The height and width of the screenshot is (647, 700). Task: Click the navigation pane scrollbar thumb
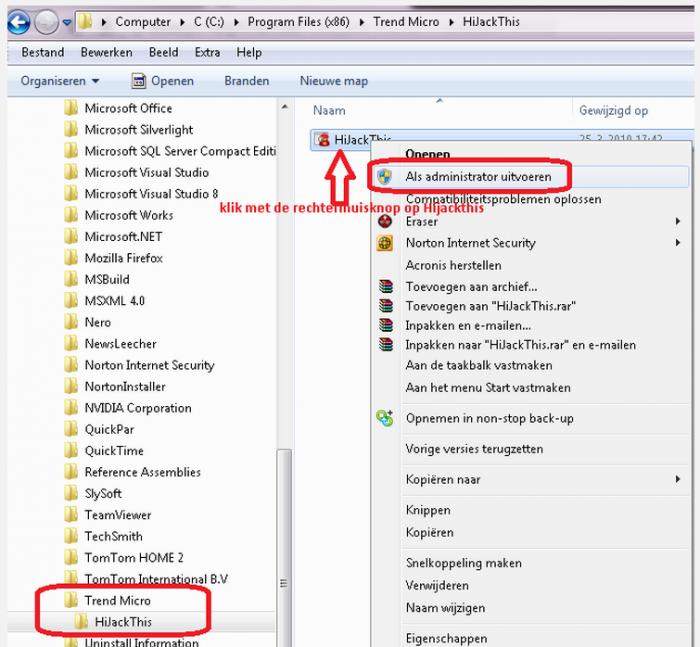pyautogui.click(x=284, y=547)
